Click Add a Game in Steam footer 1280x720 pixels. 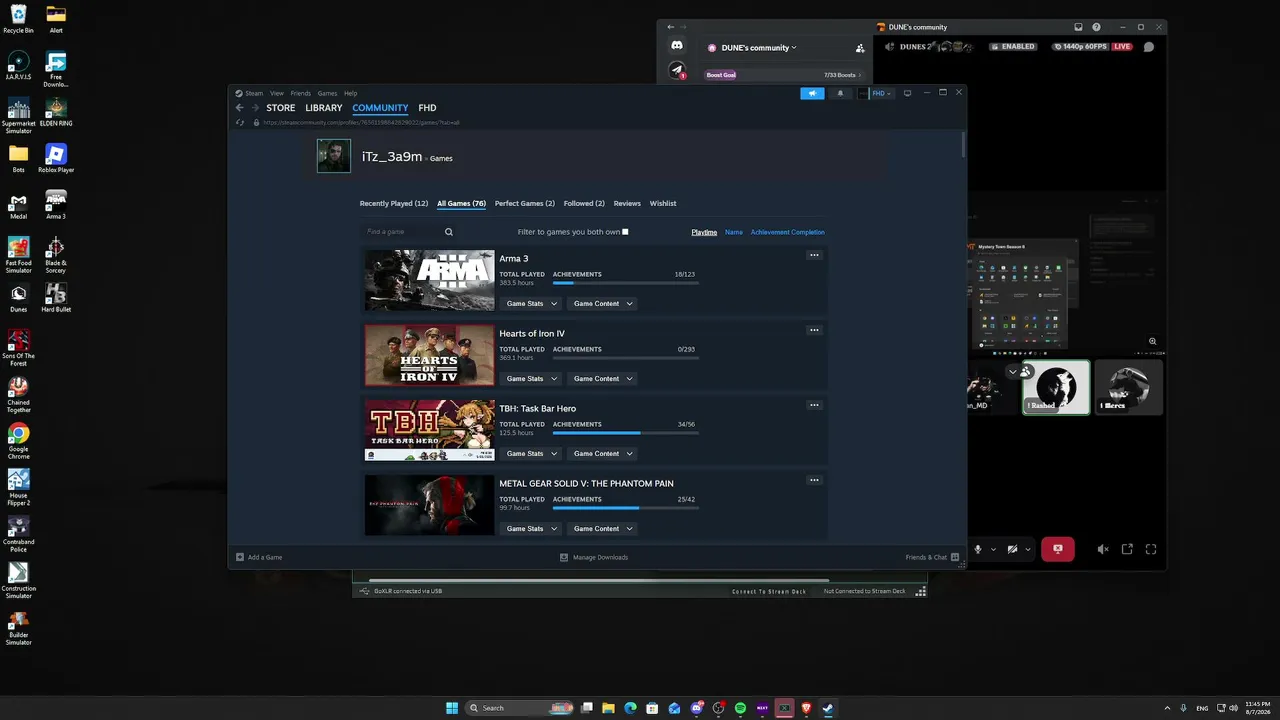click(259, 557)
